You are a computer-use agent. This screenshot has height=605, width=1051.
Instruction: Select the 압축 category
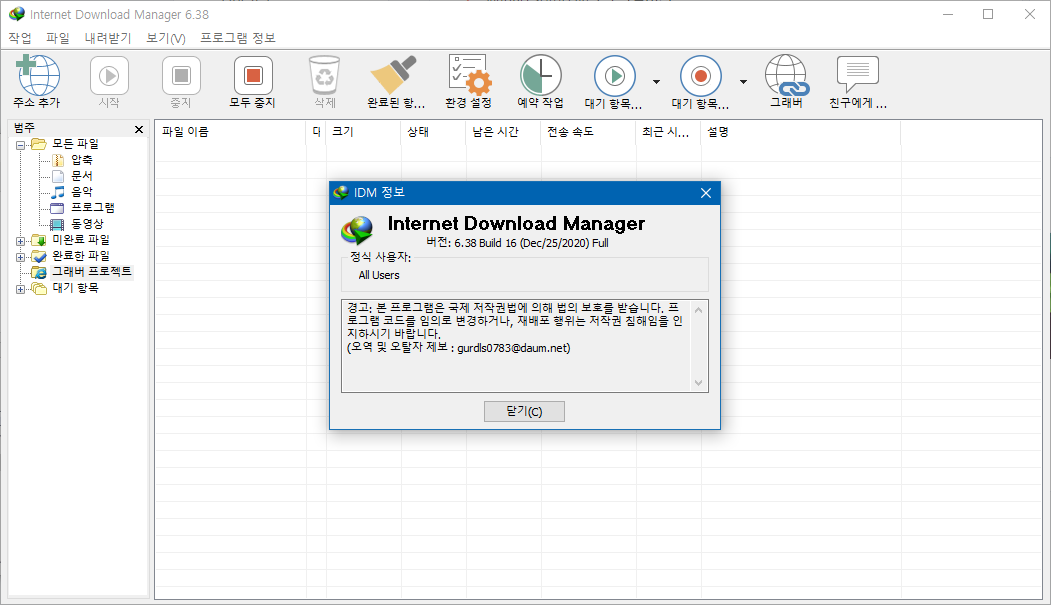(82, 159)
